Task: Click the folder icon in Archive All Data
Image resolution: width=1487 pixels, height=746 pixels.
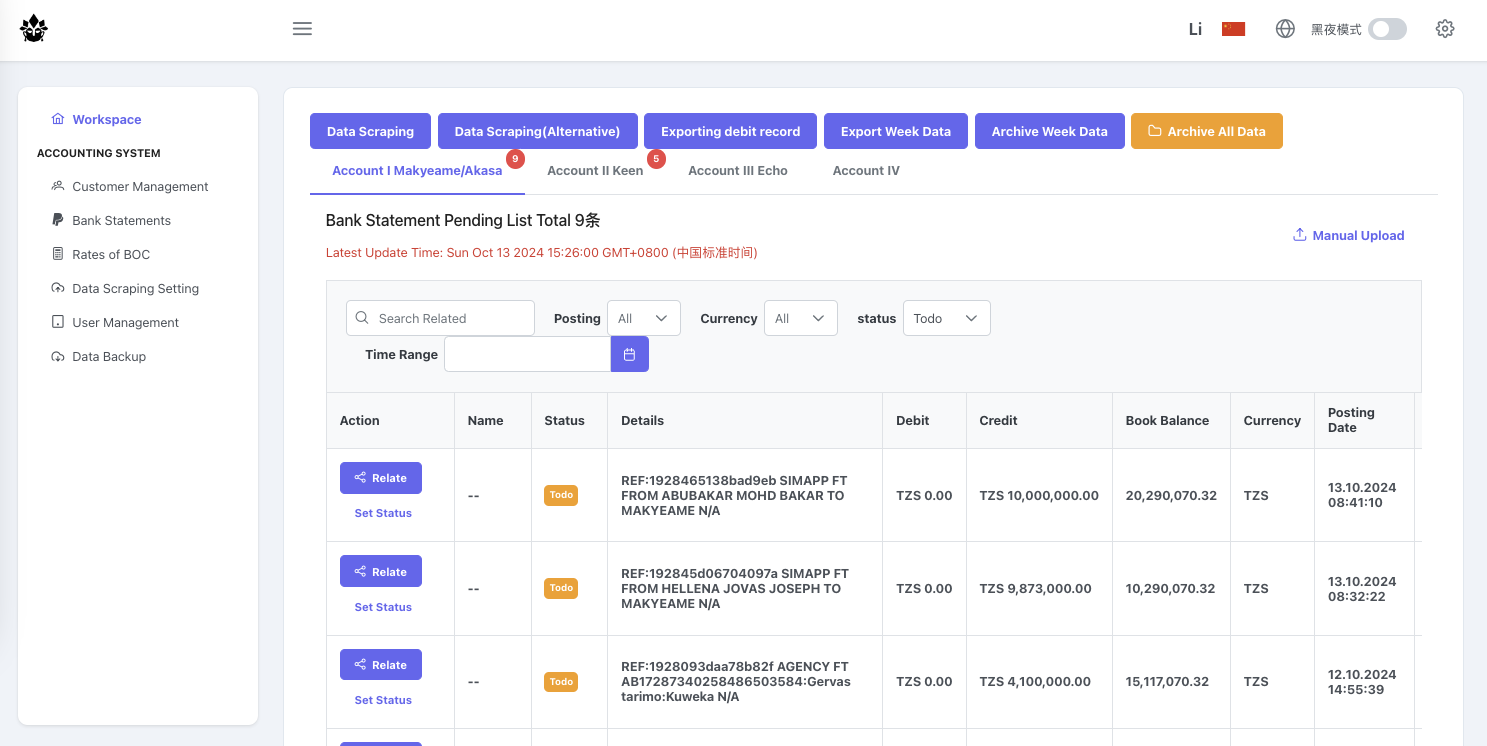Action: (1154, 131)
